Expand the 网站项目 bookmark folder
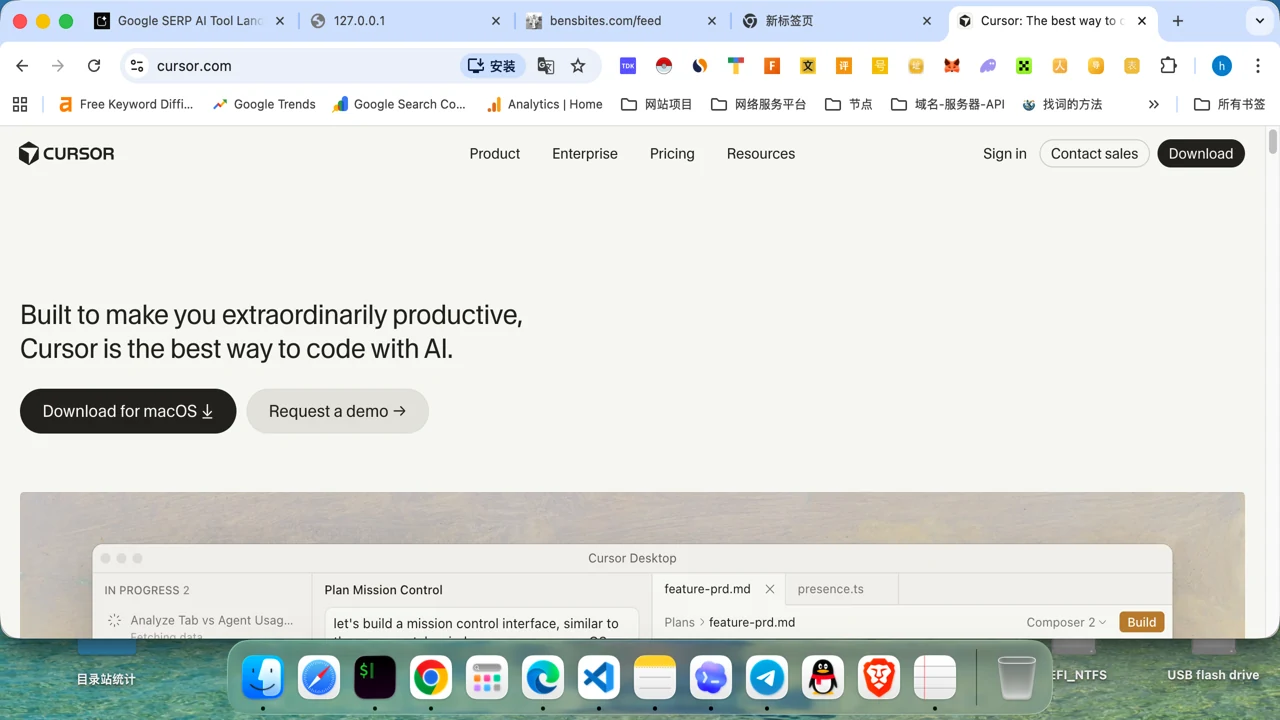The height and width of the screenshot is (720, 1280). tap(657, 104)
